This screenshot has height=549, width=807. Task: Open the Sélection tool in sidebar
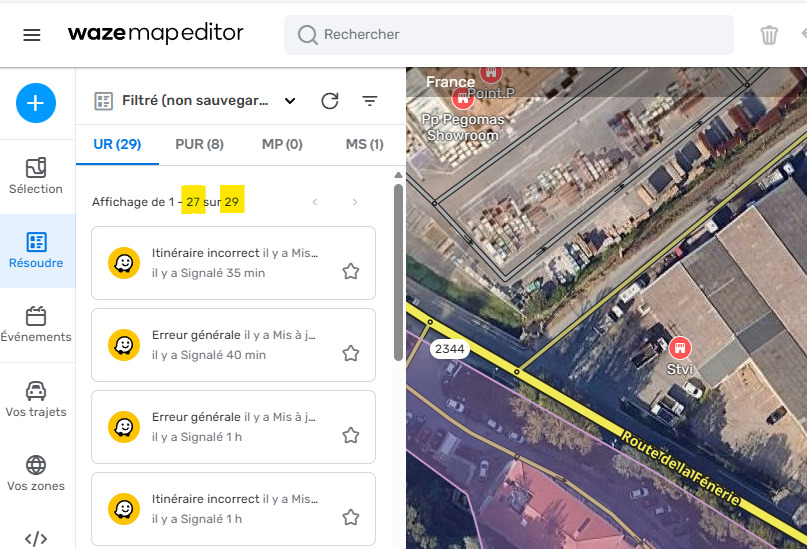click(x=36, y=176)
